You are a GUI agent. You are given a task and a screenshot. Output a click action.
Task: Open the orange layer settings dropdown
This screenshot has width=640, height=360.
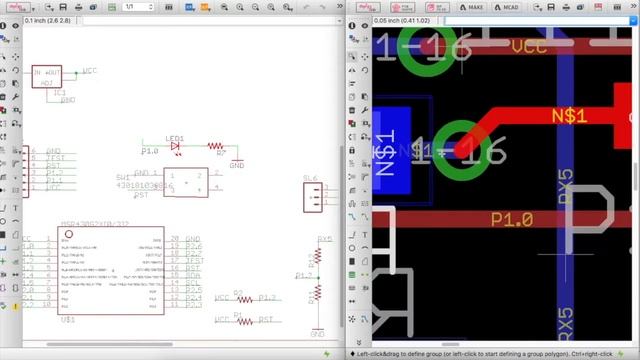click(x=205, y=7)
